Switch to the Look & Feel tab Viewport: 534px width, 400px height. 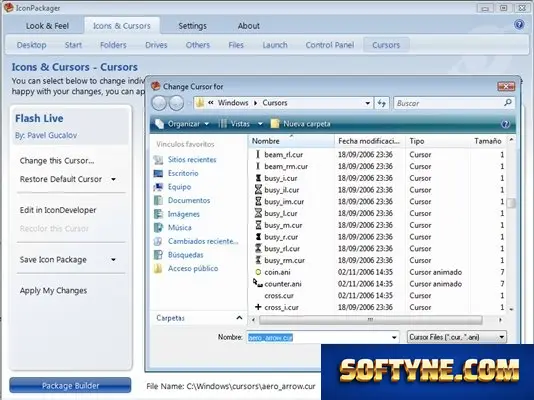click(x=47, y=26)
